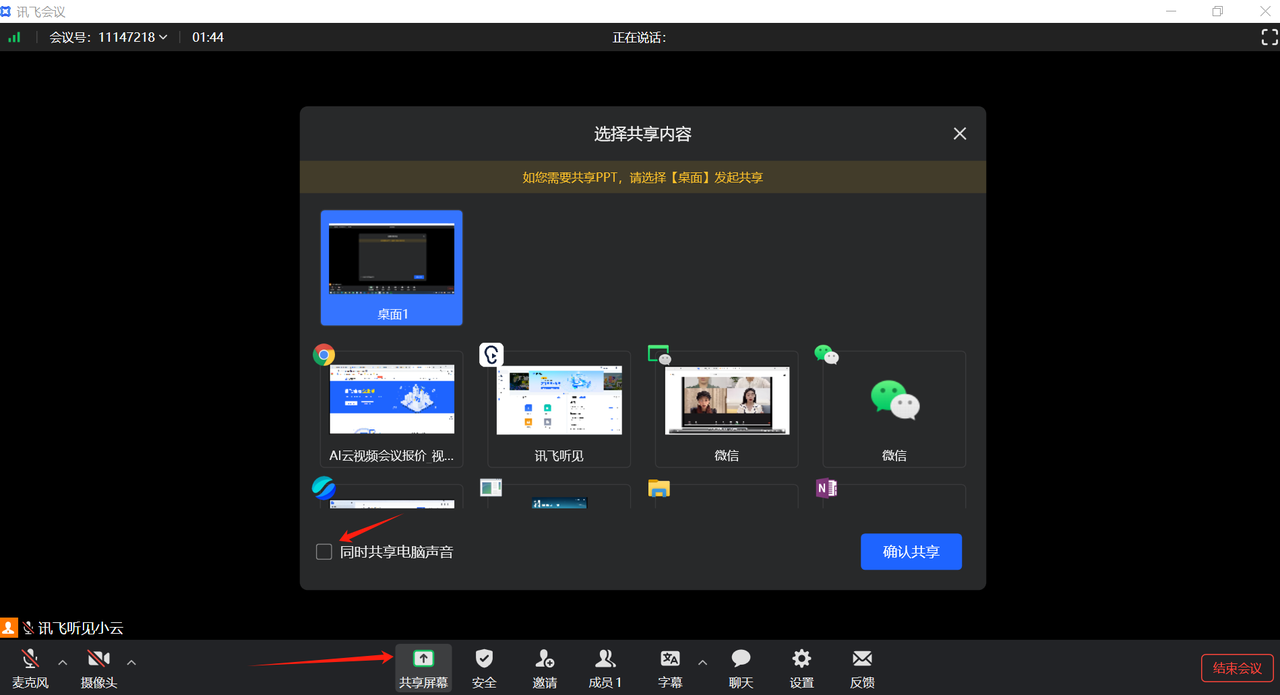Open the 邀请 invite icon

click(545, 658)
